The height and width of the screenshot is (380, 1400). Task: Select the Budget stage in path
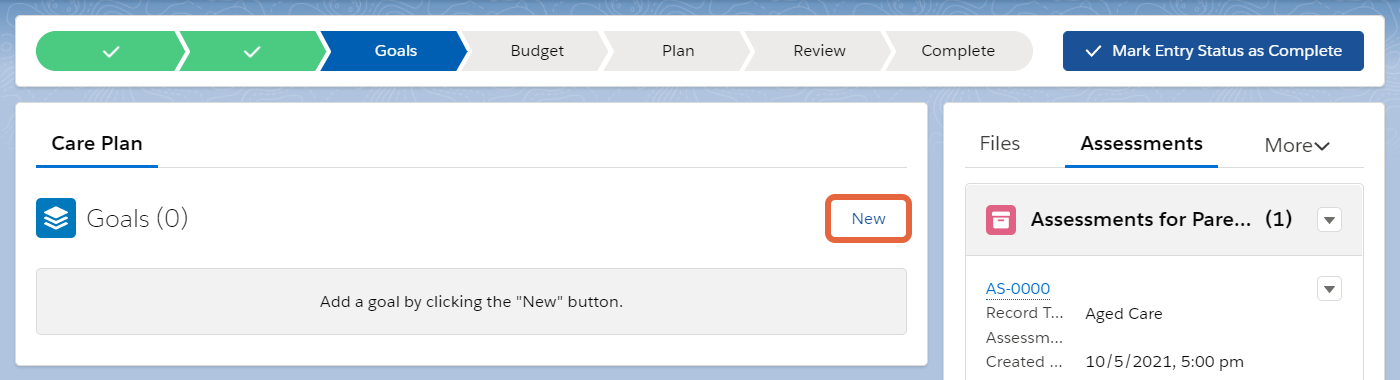coord(537,51)
